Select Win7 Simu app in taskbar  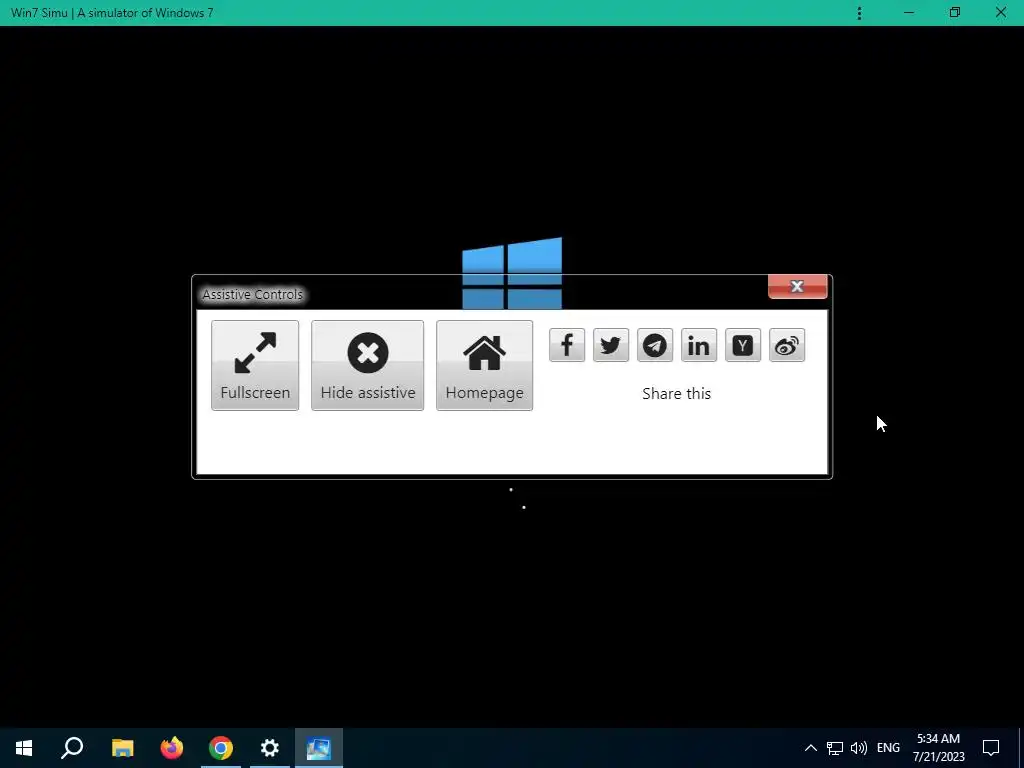pos(319,748)
